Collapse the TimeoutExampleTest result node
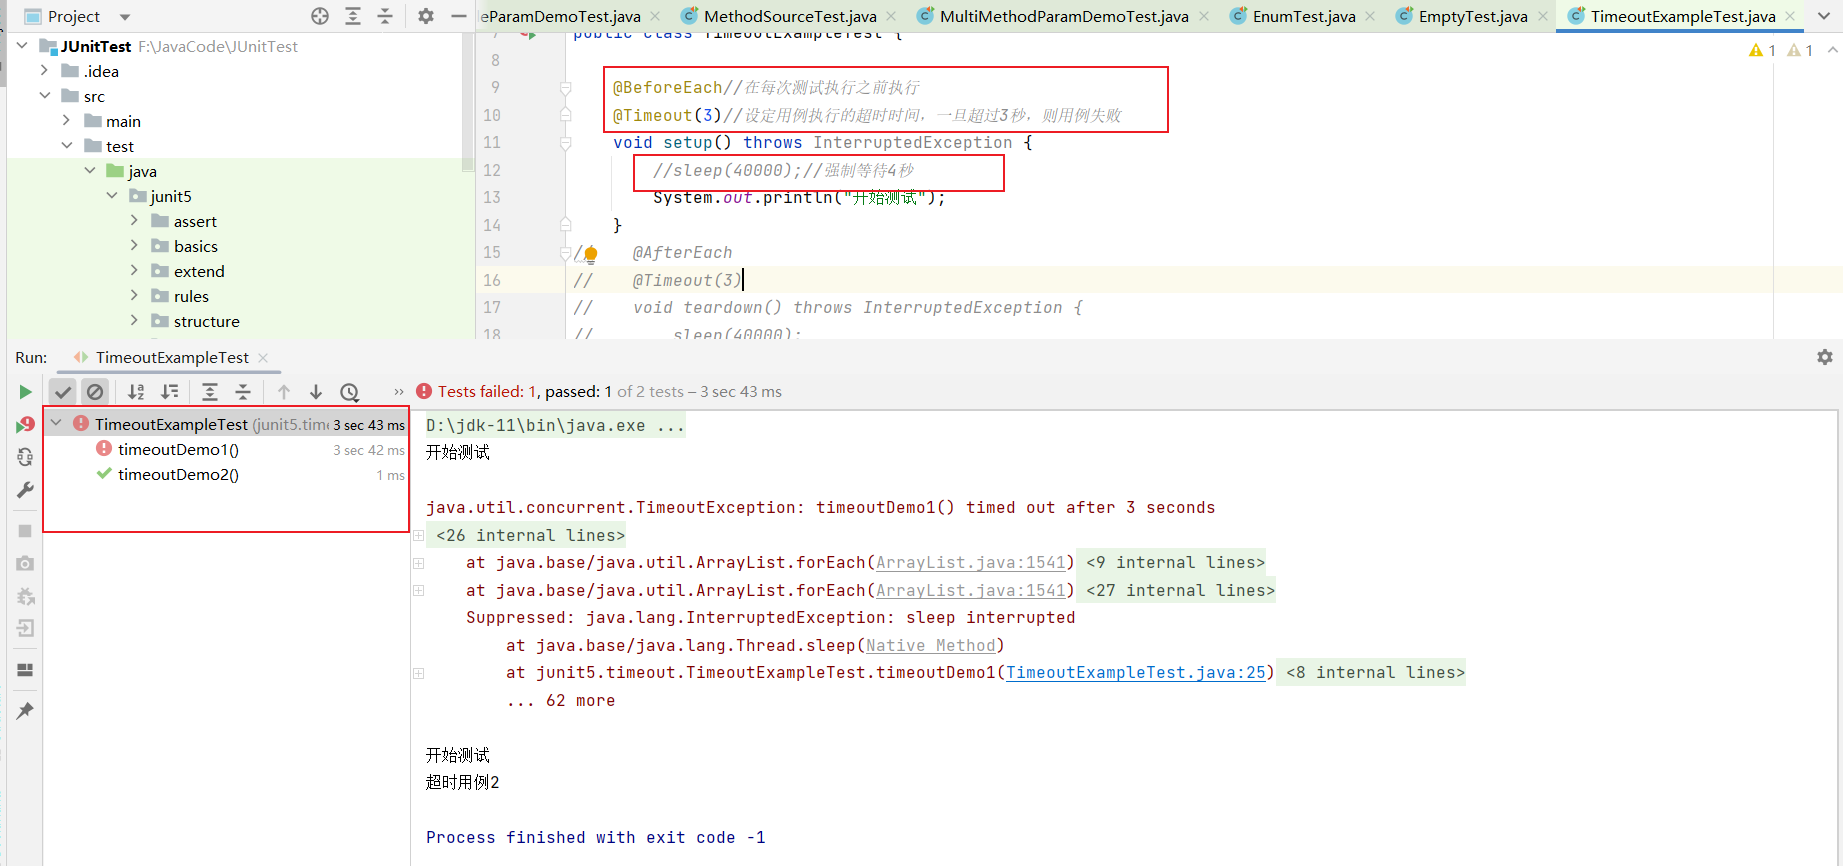 (57, 424)
